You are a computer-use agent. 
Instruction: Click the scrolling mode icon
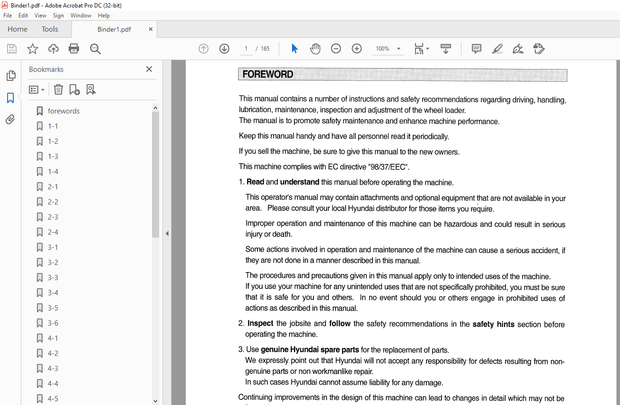(446, 49)
